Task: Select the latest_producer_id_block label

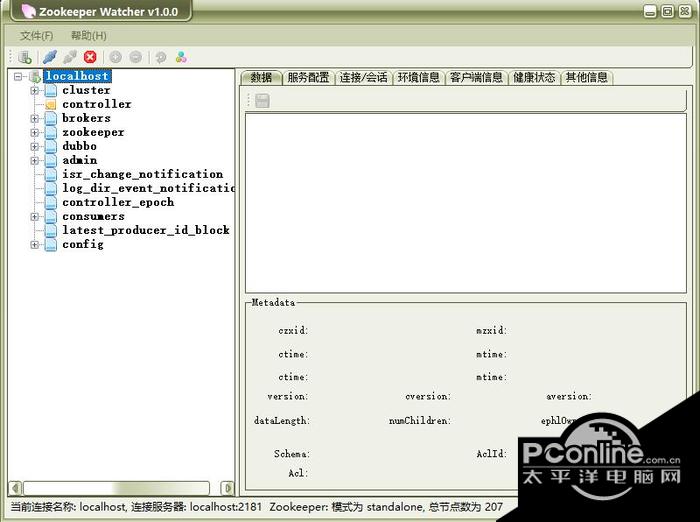Action: click(146, 230)
